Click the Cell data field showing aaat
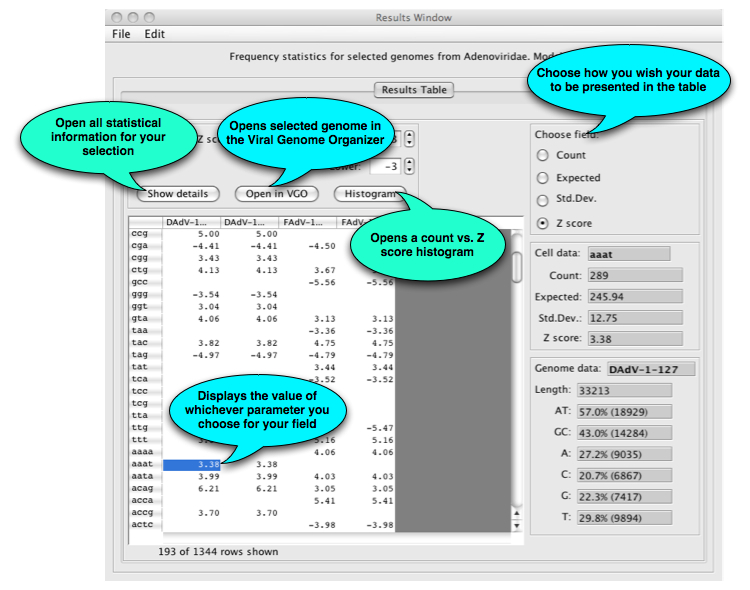This screenshot has width=750, height=590. [x=629, y=254]
